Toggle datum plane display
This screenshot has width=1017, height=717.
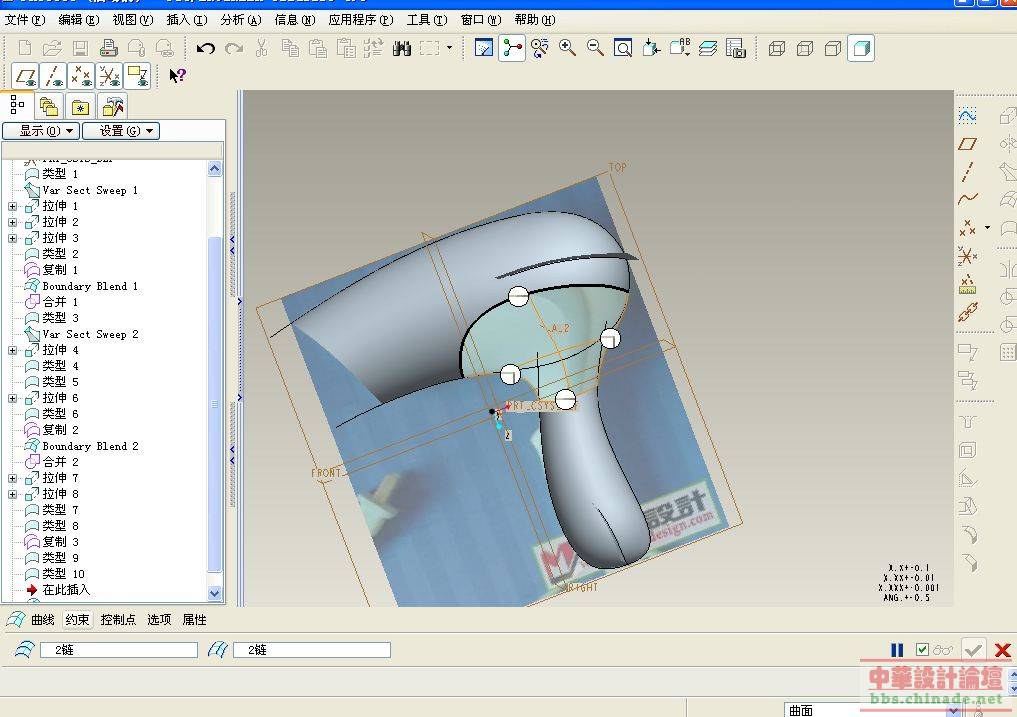(x=25, y=77)
